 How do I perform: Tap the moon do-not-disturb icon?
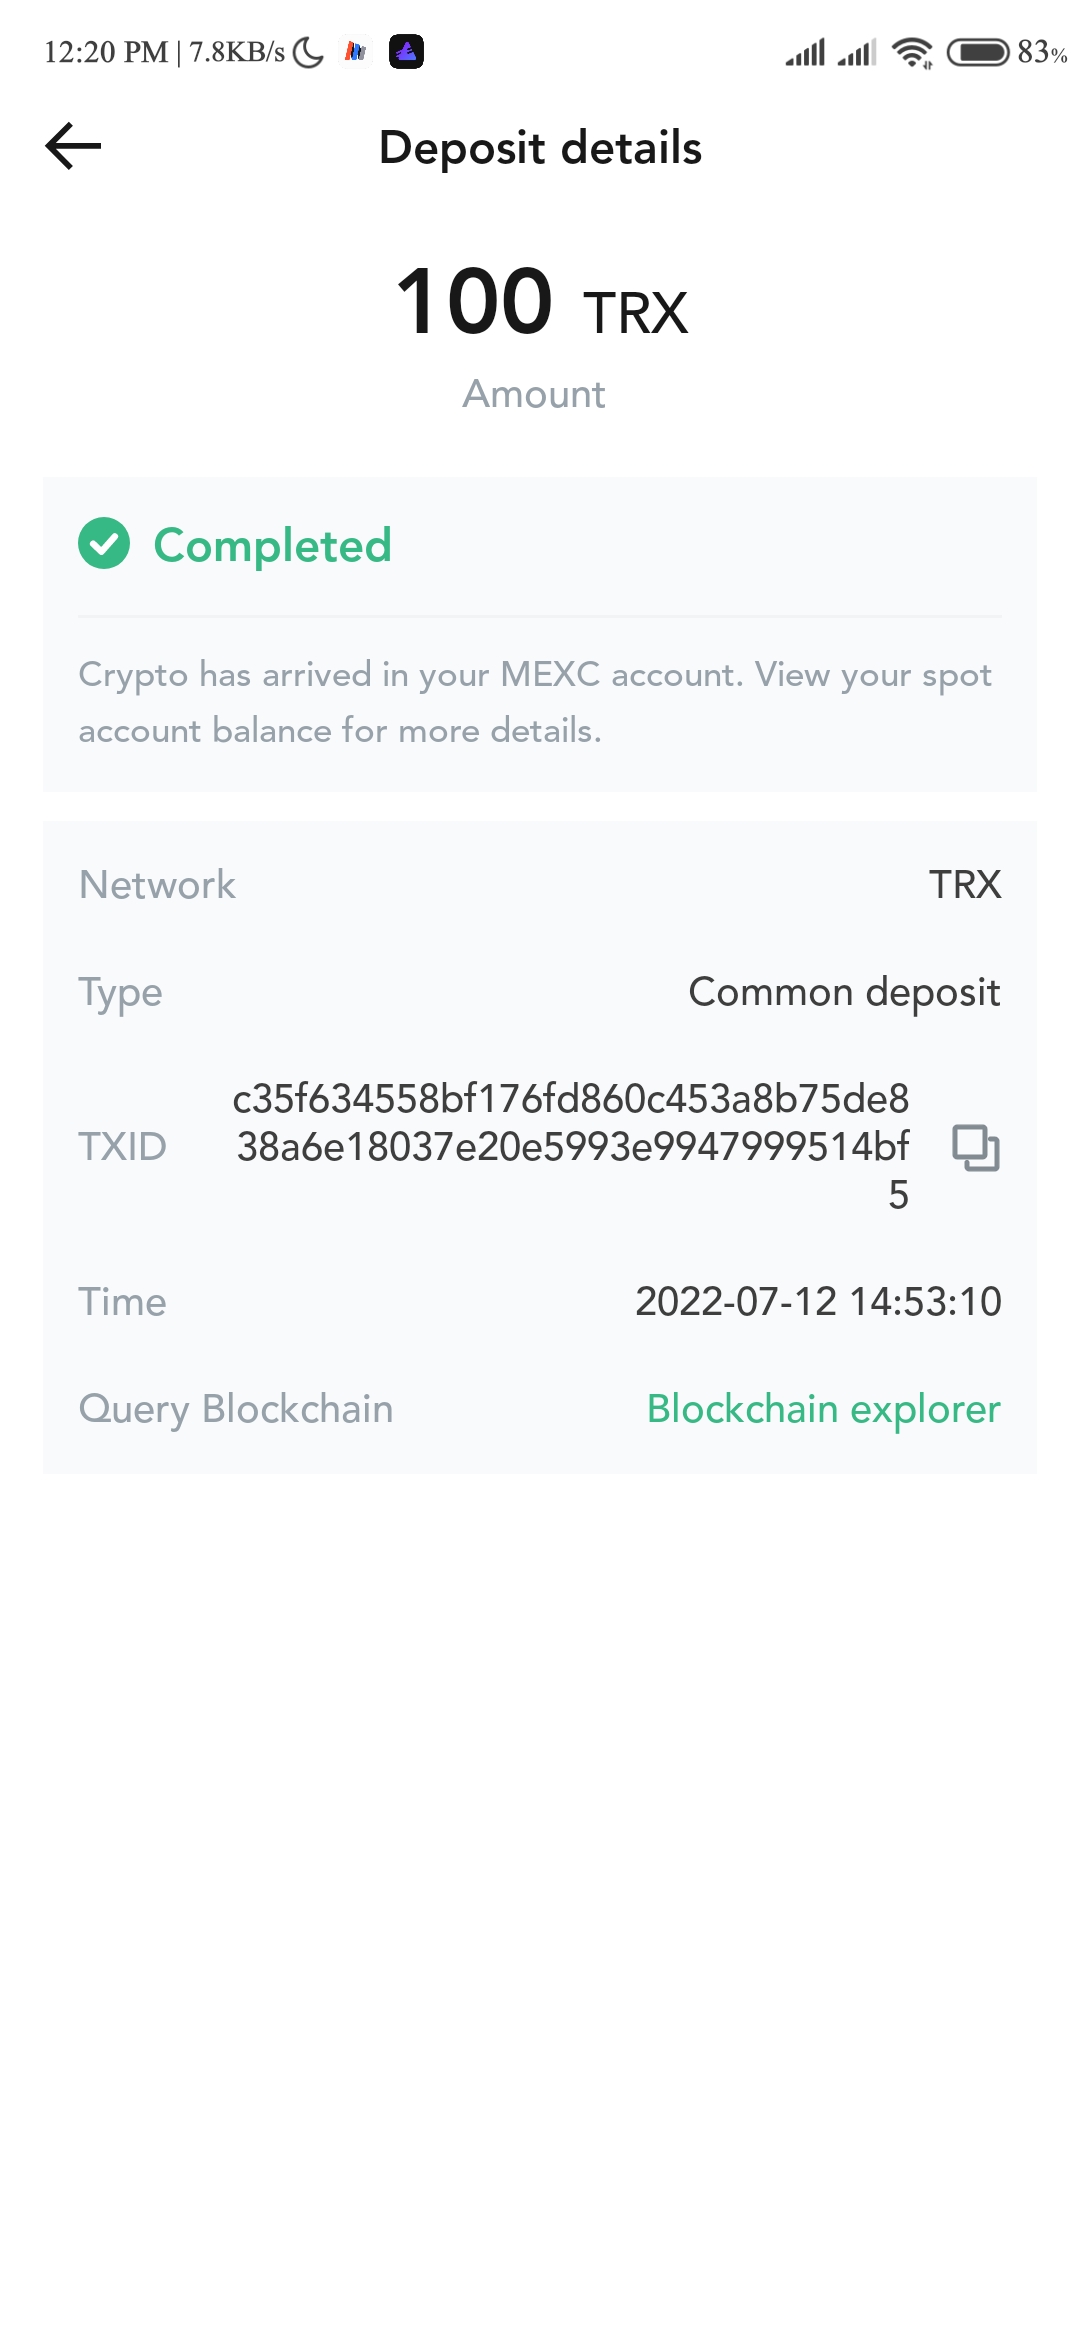pyautogui.click(x=308, y=52)
